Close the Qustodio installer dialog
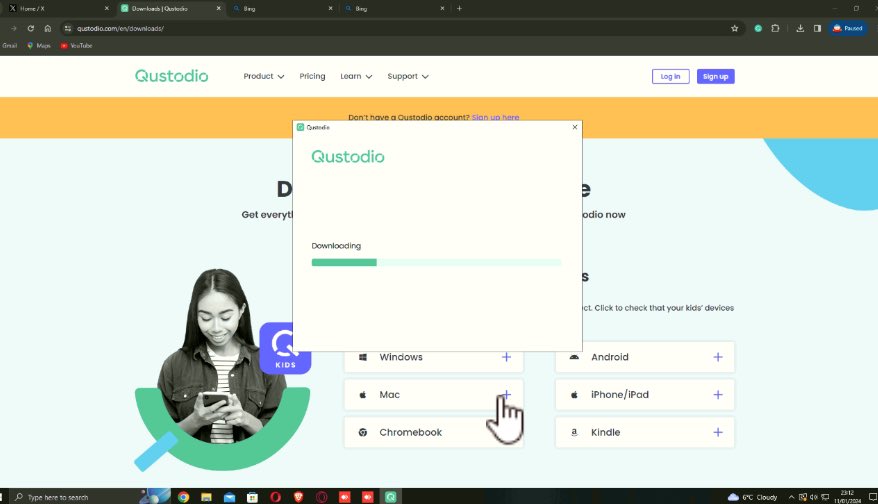 coord(575,127)
